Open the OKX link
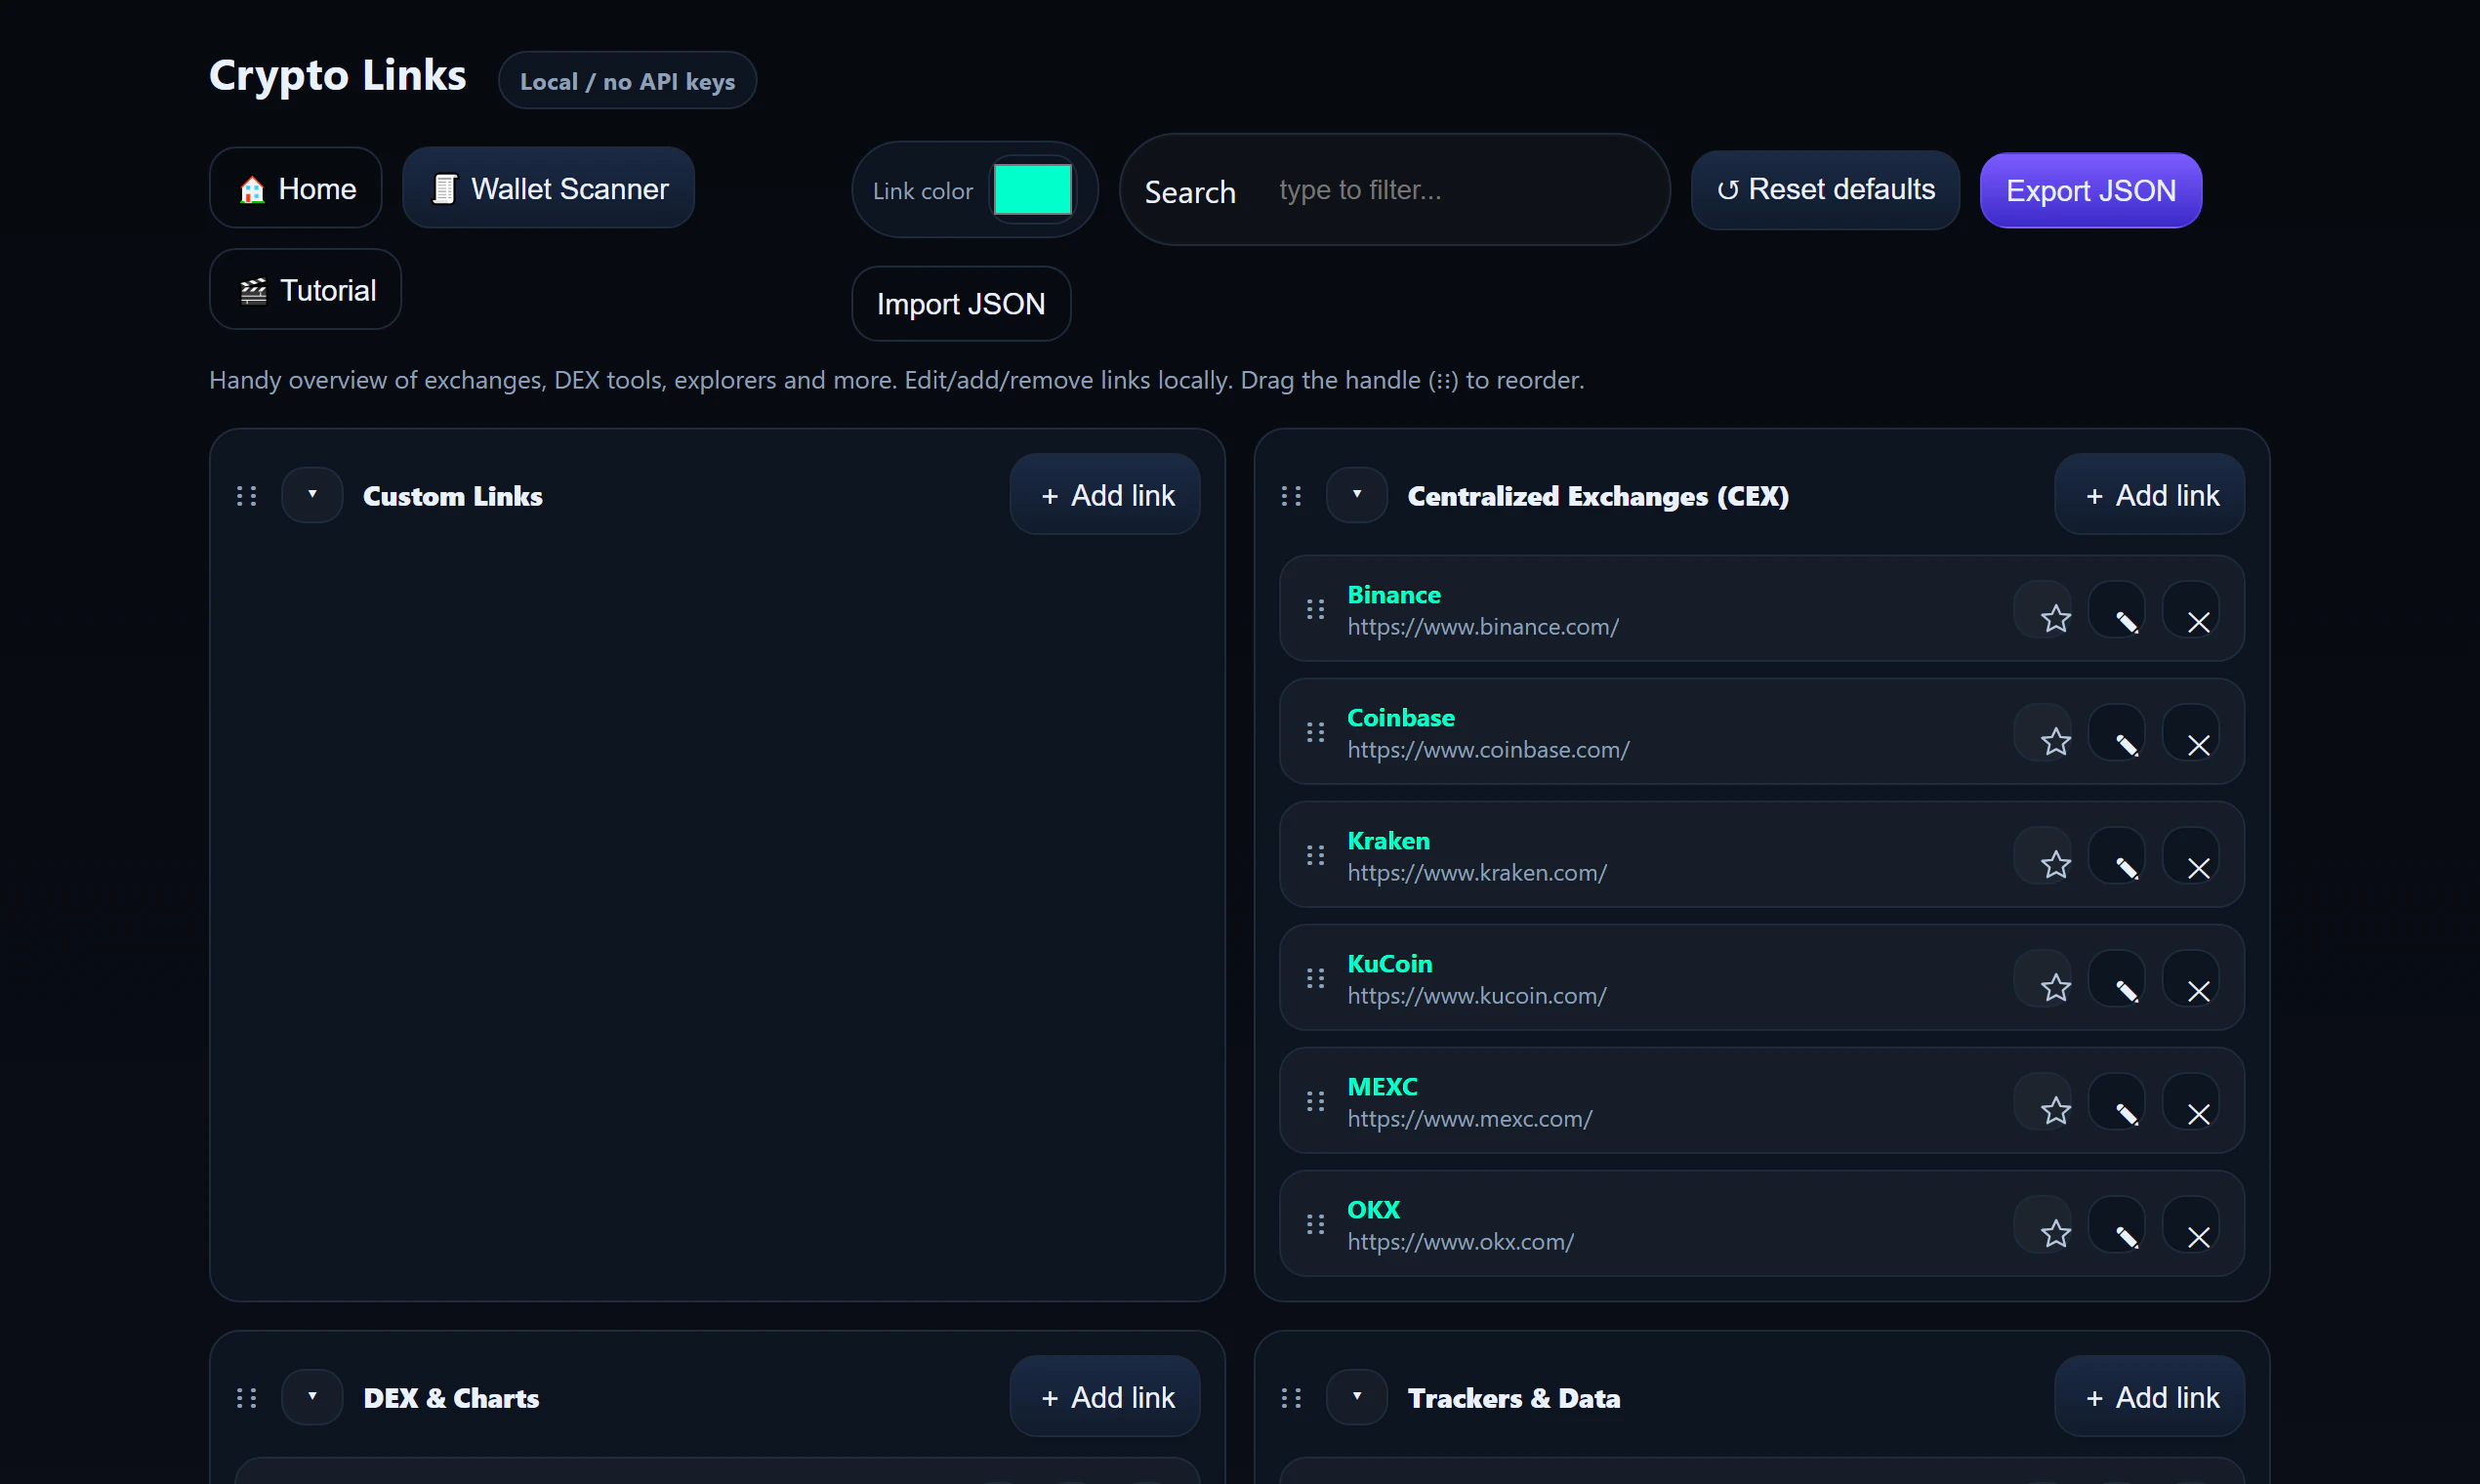The height and width of the screenshot is (1484, 2480). [x=1374, y=1210]
